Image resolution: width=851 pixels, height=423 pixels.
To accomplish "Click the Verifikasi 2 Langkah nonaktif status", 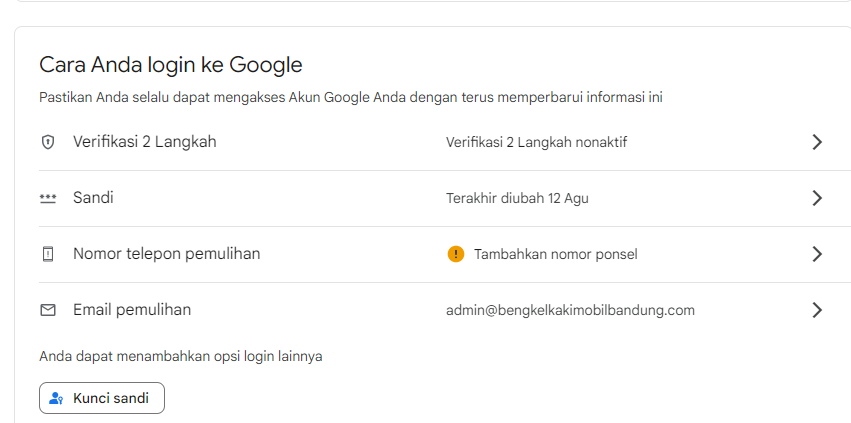I will click(x=537, y=142).
